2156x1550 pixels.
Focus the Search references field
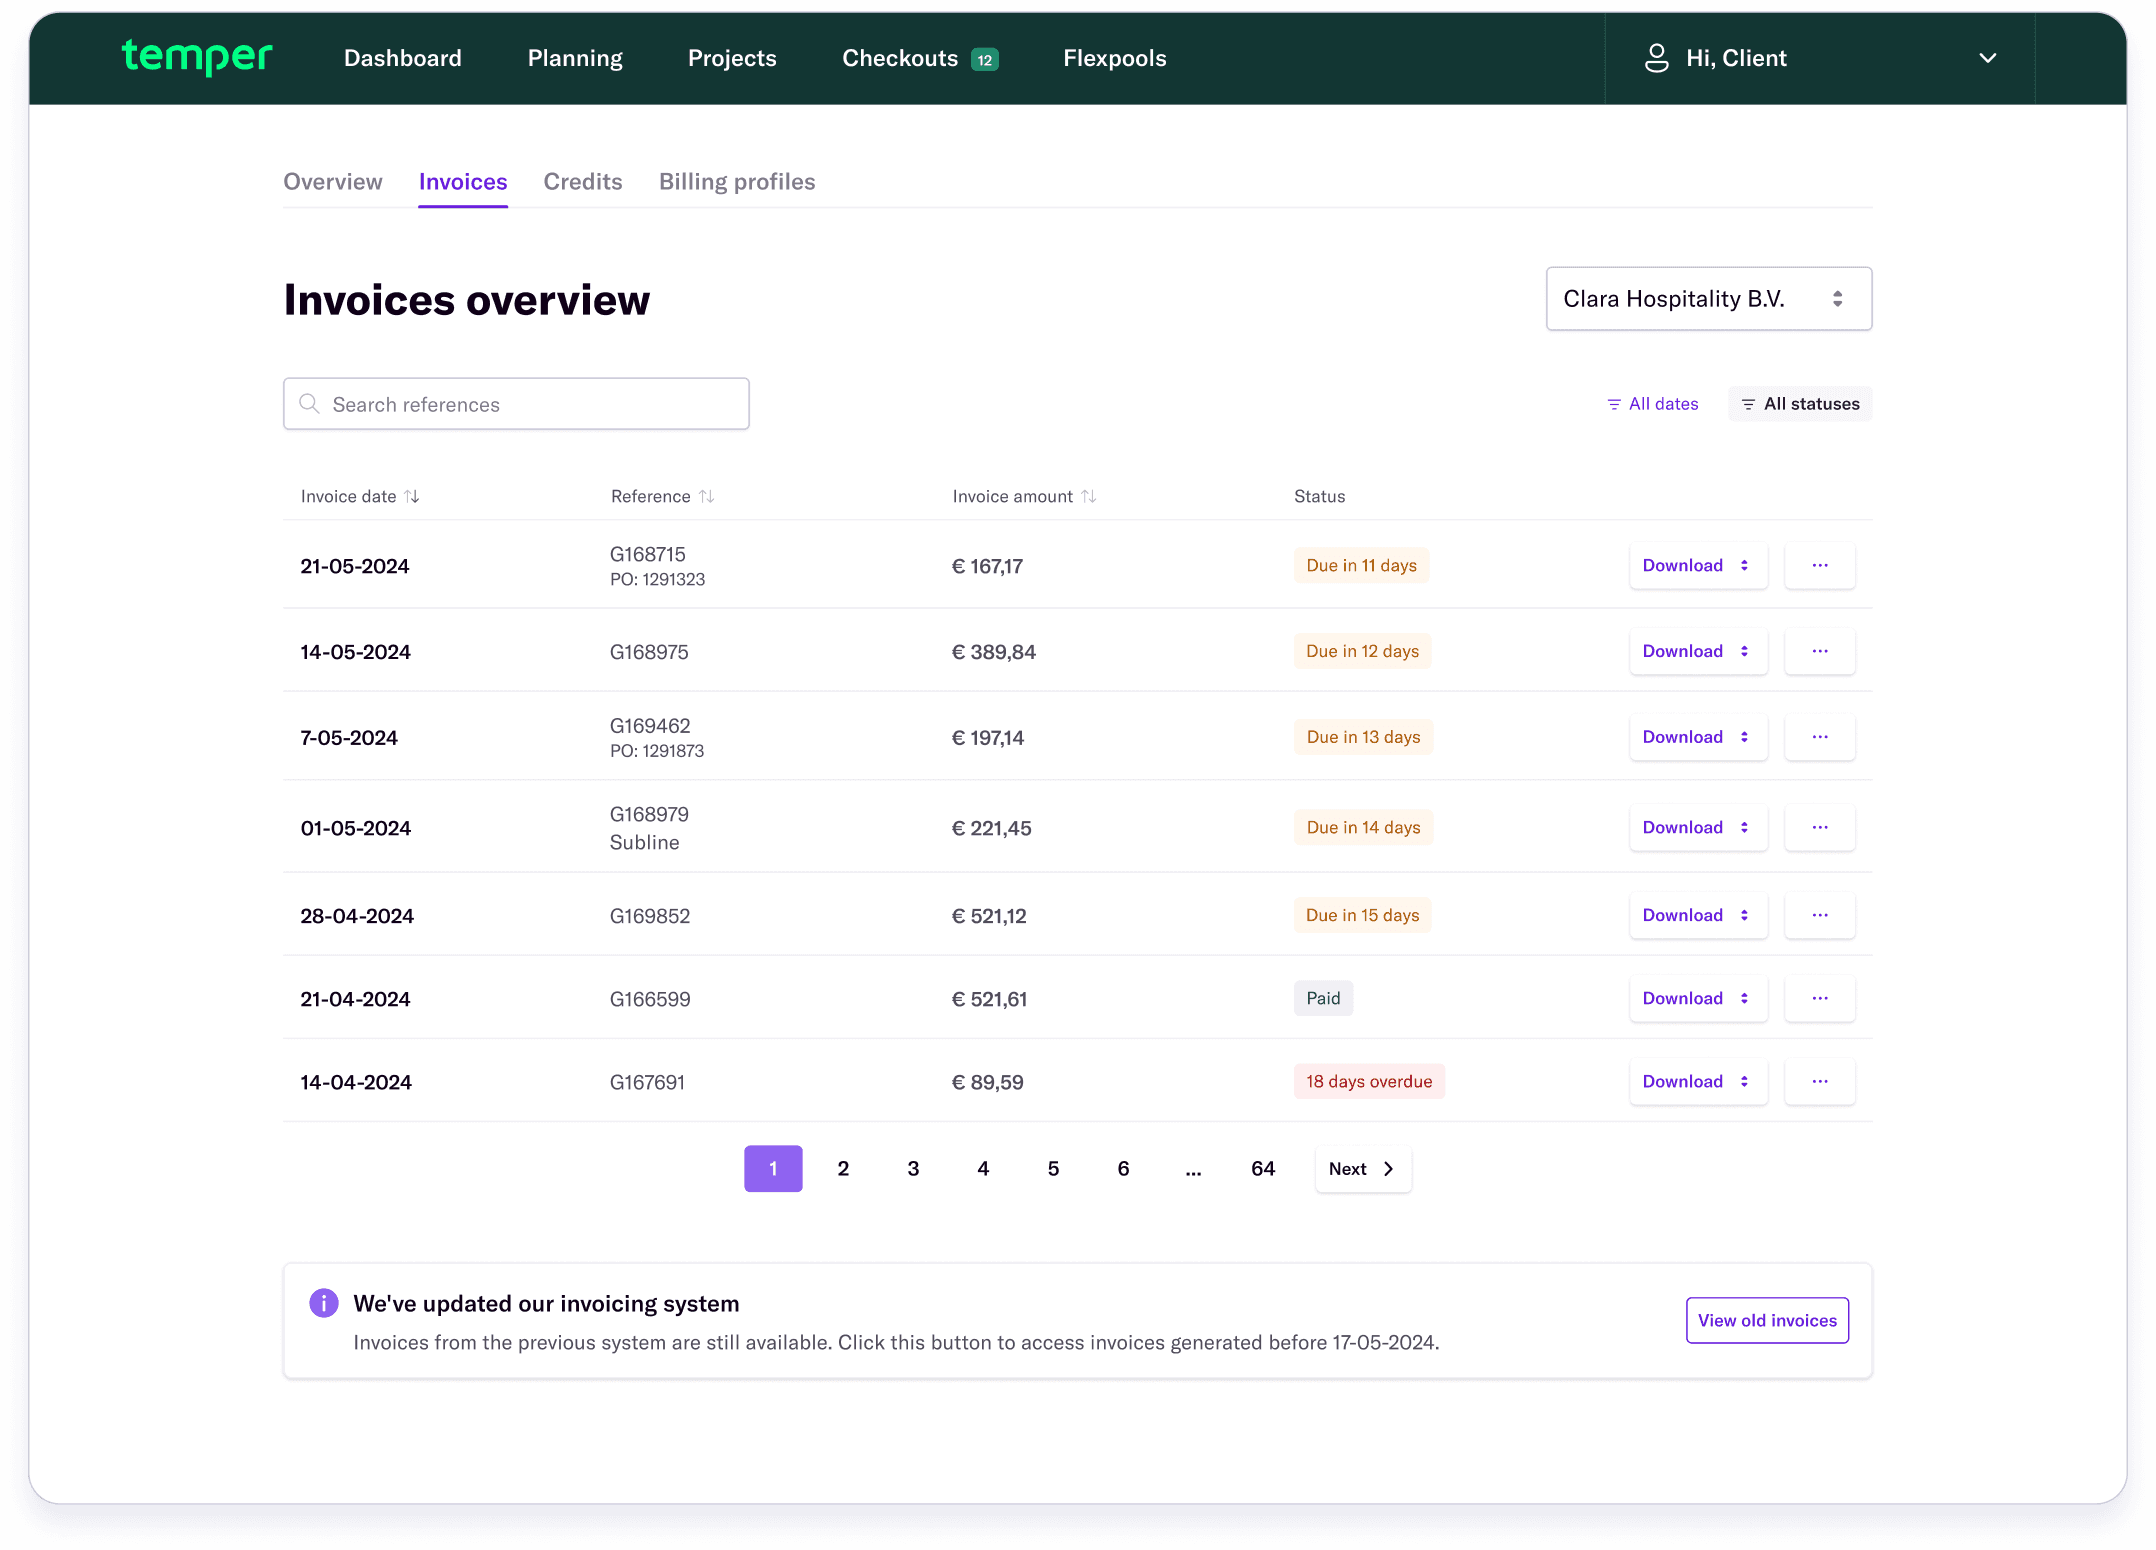[516, 404]
